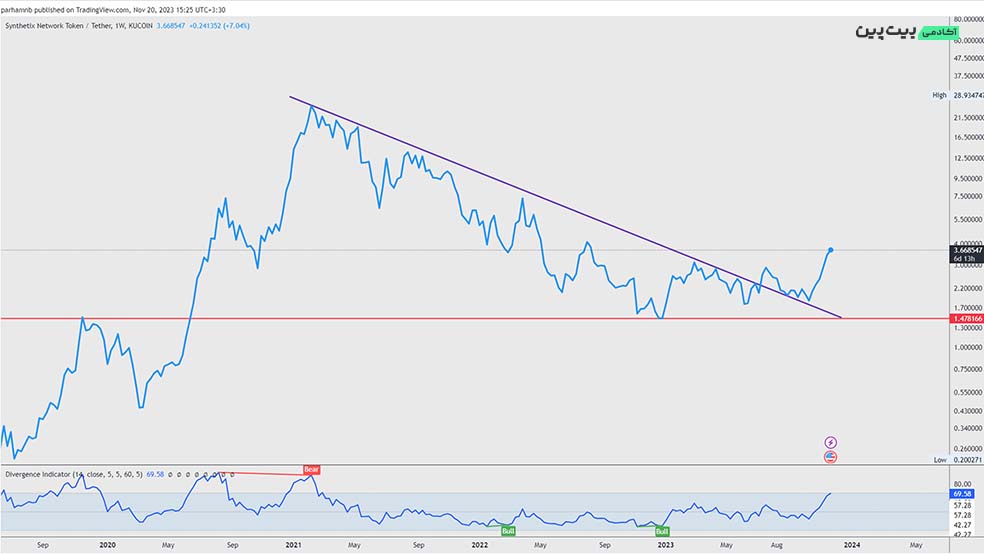Click the Bull label near 2022
This screenshot has height=554, width=984.
(508, 531)
